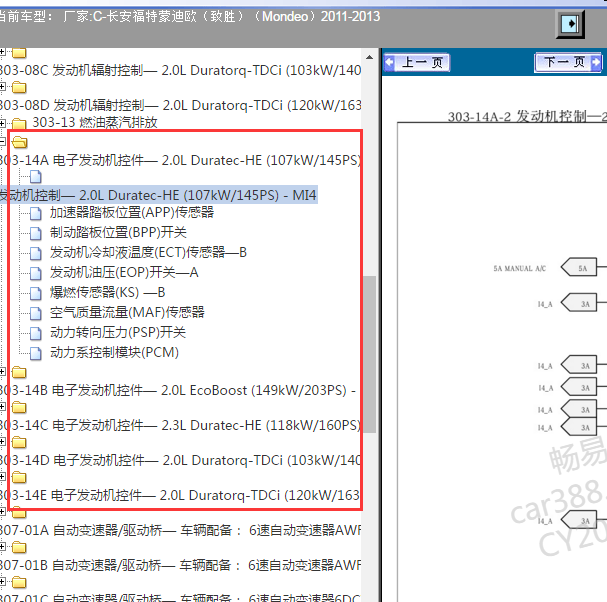Expand the 307-01A folder node
Screen dimensions: 607x602
(2, 512)
